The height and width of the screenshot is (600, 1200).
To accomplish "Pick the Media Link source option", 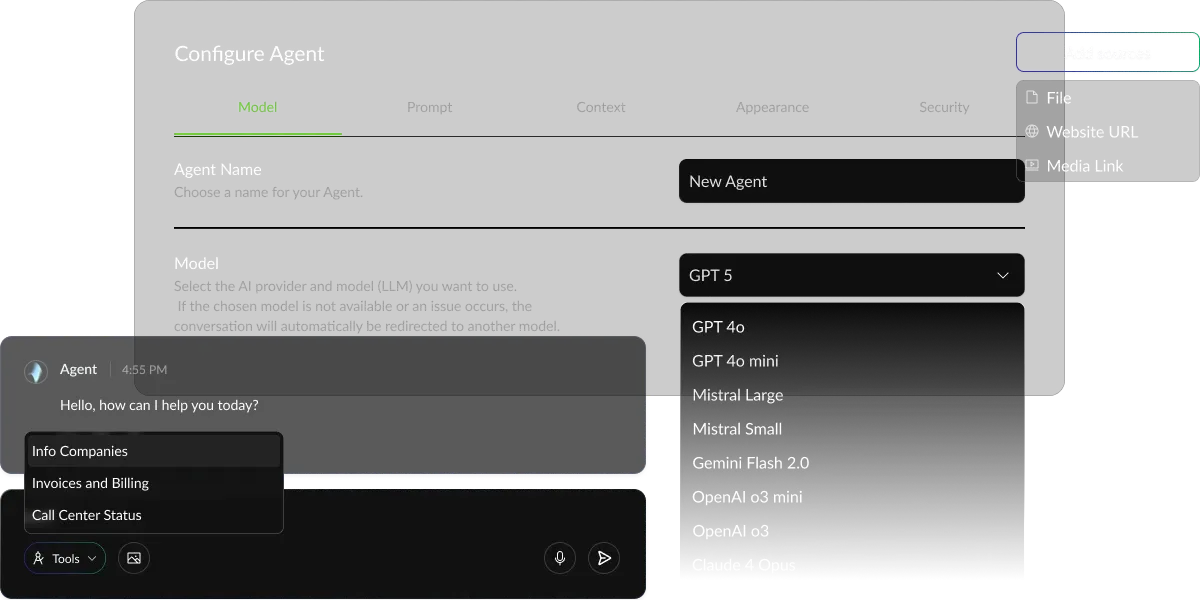I will tap(1084, 166).
